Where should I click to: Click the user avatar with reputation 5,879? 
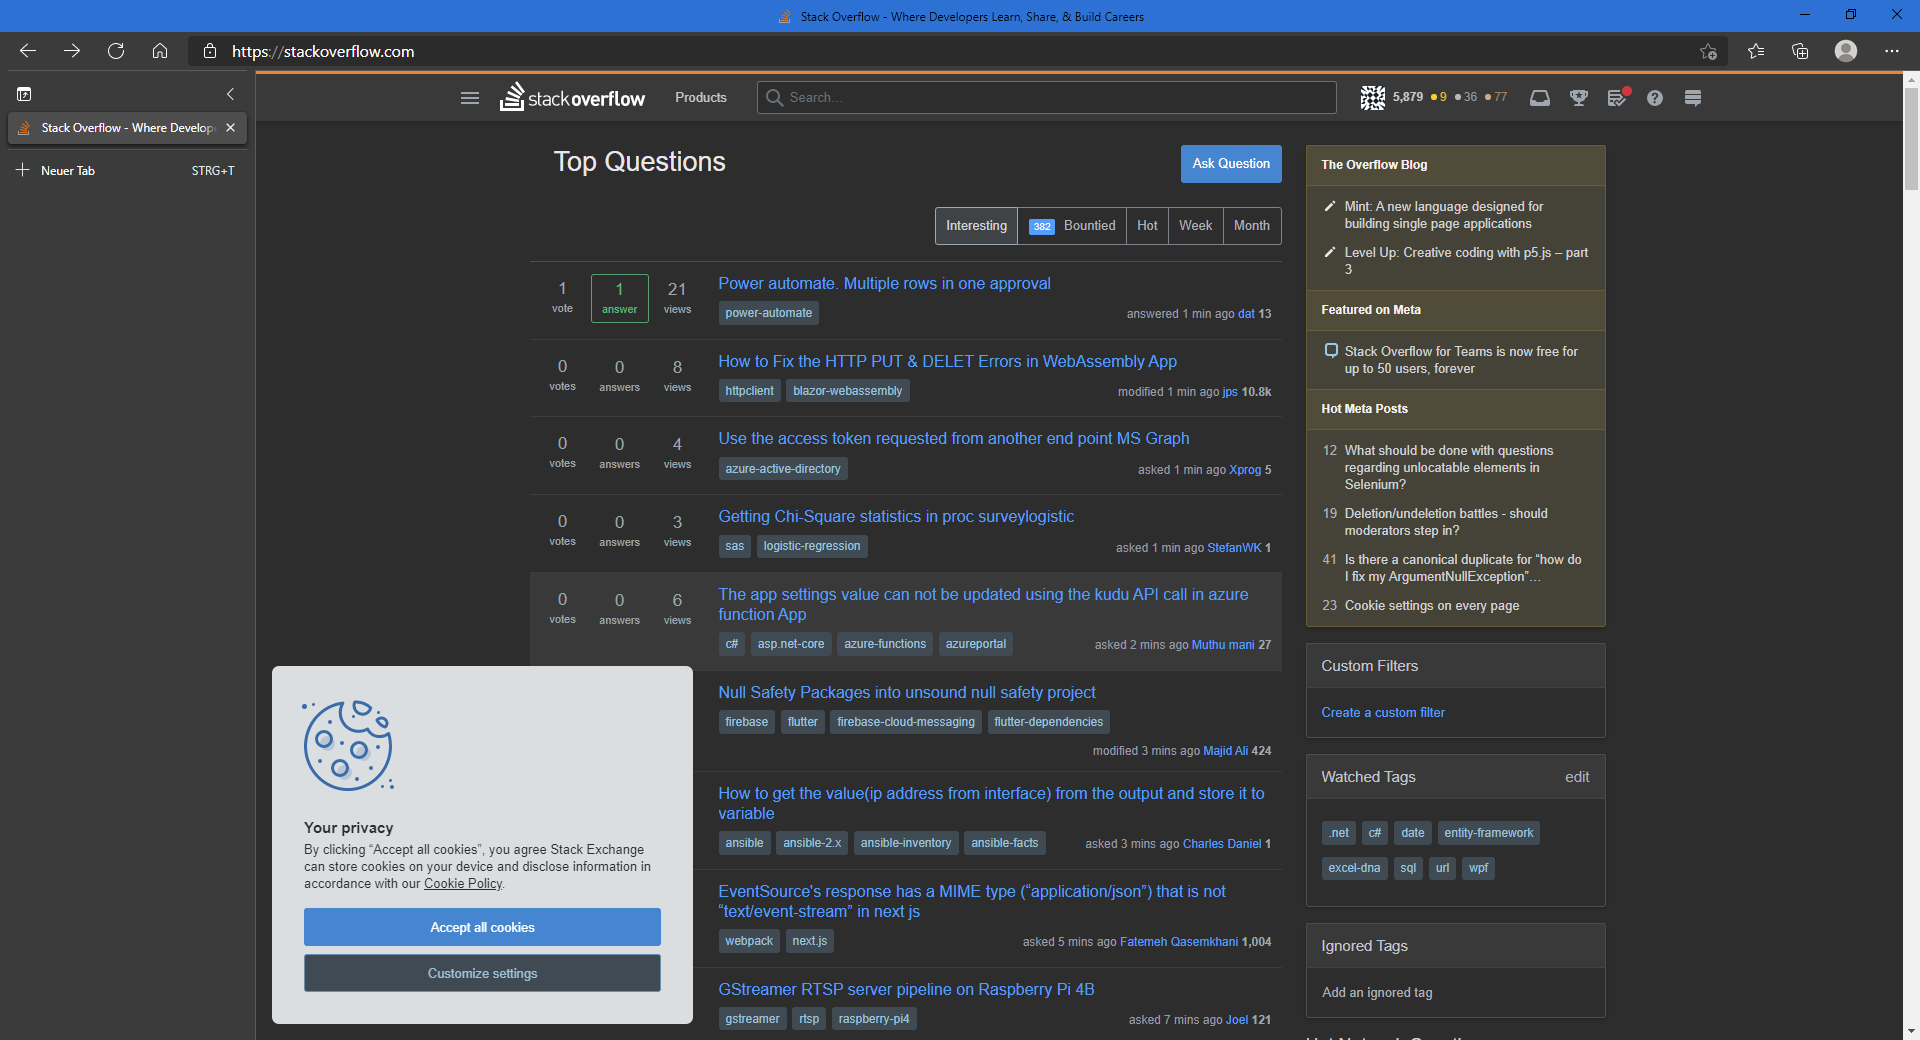(x=1373, y=97)
